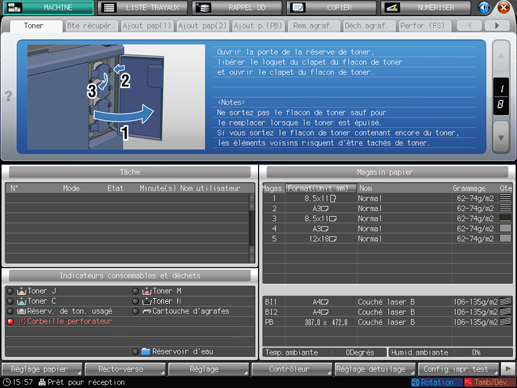Show more bottom buttons with right arrow
517x388 pixels.
click(508, 369)
